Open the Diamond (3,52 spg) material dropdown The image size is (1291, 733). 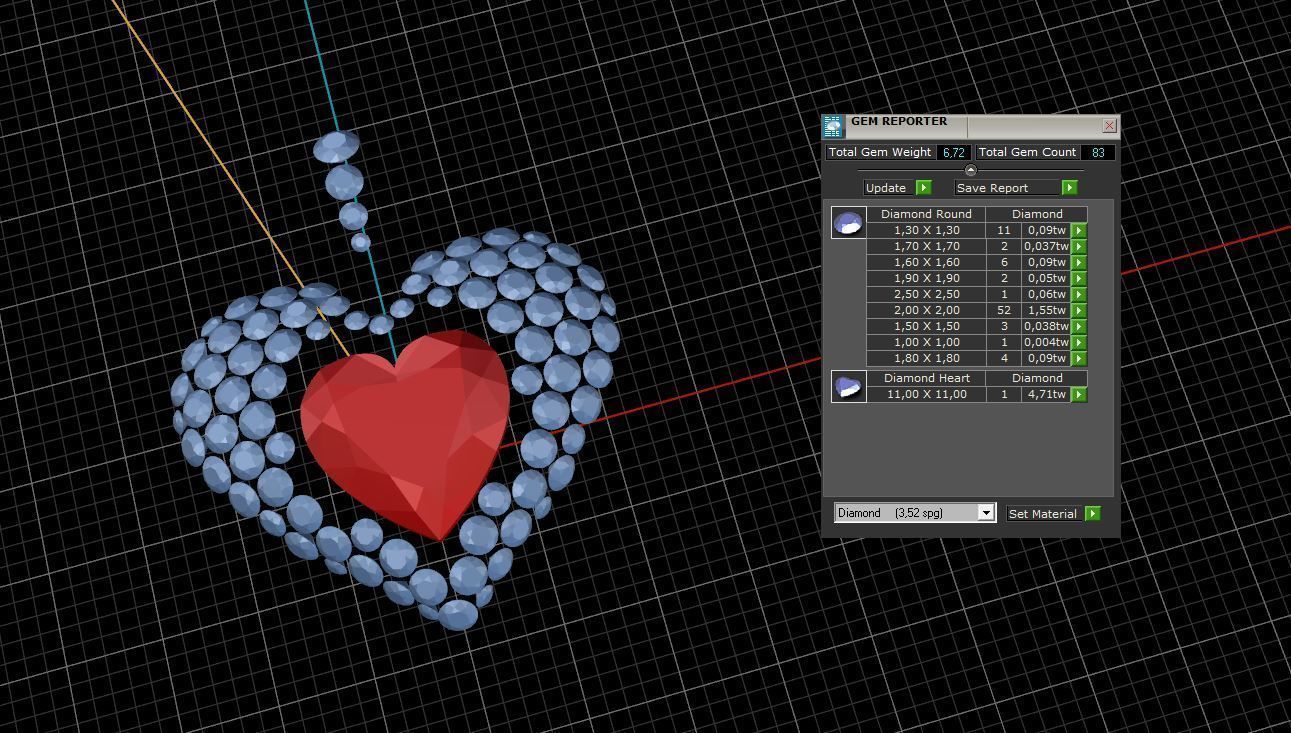(985, 513)
